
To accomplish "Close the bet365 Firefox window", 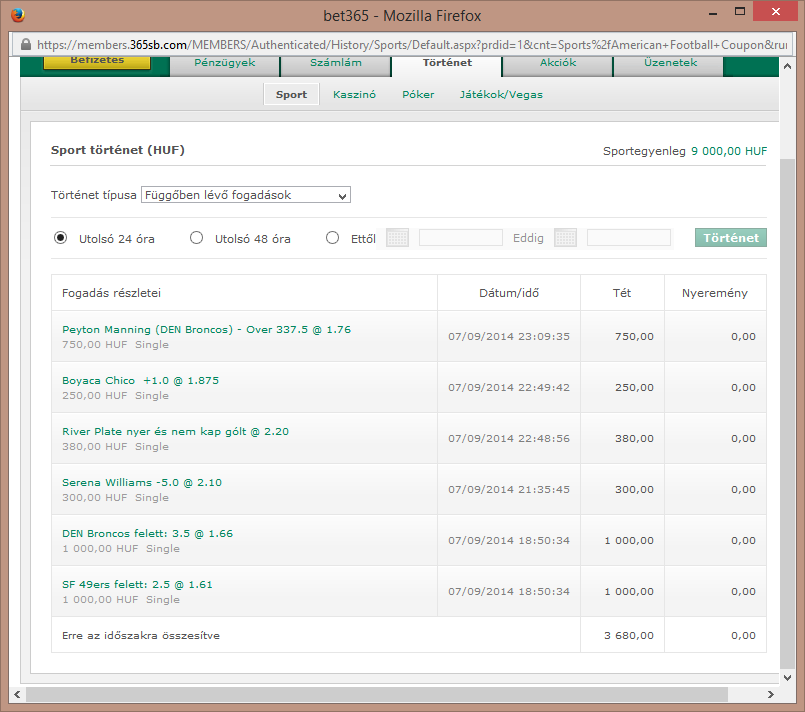I will 775,11.
